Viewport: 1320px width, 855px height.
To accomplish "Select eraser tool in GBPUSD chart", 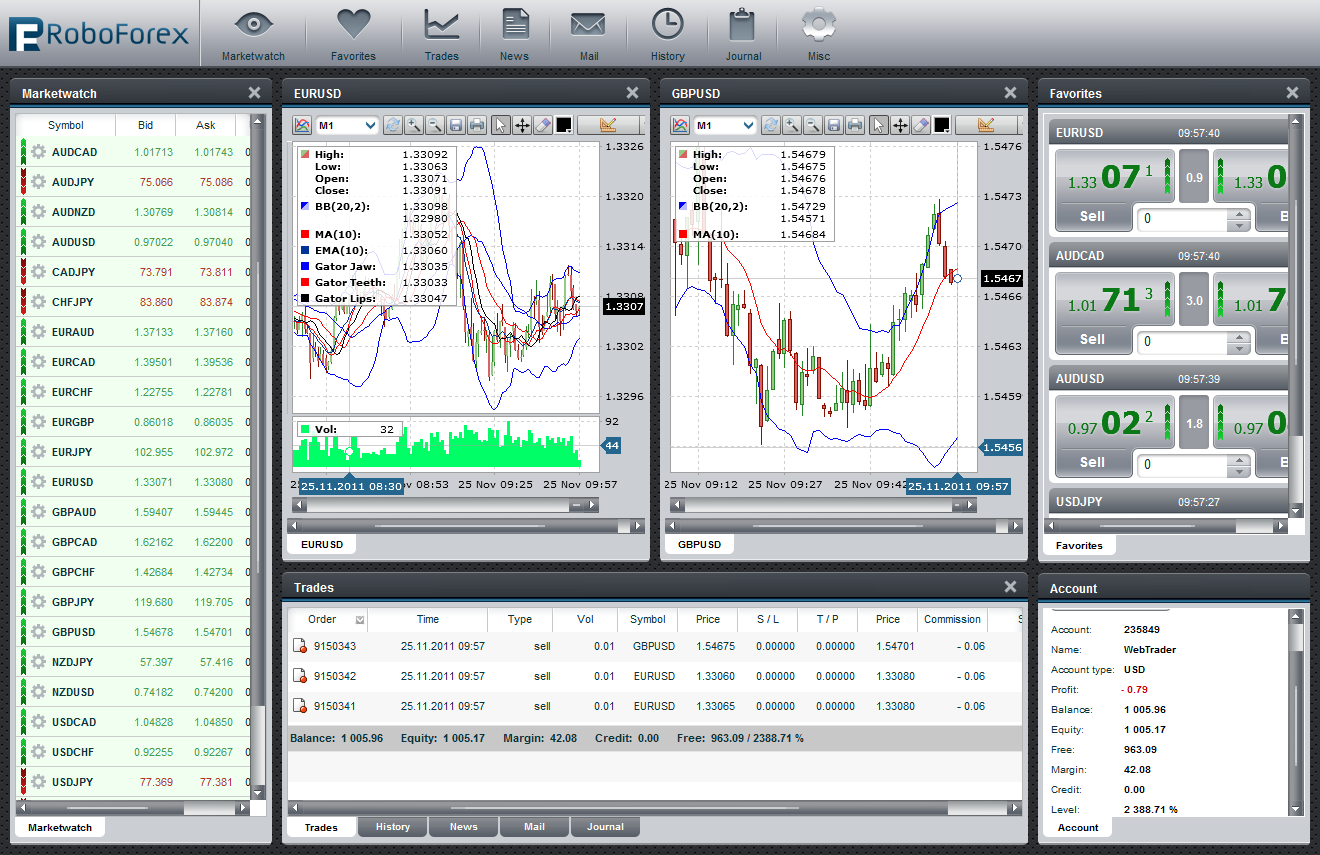I will (921, 125).
